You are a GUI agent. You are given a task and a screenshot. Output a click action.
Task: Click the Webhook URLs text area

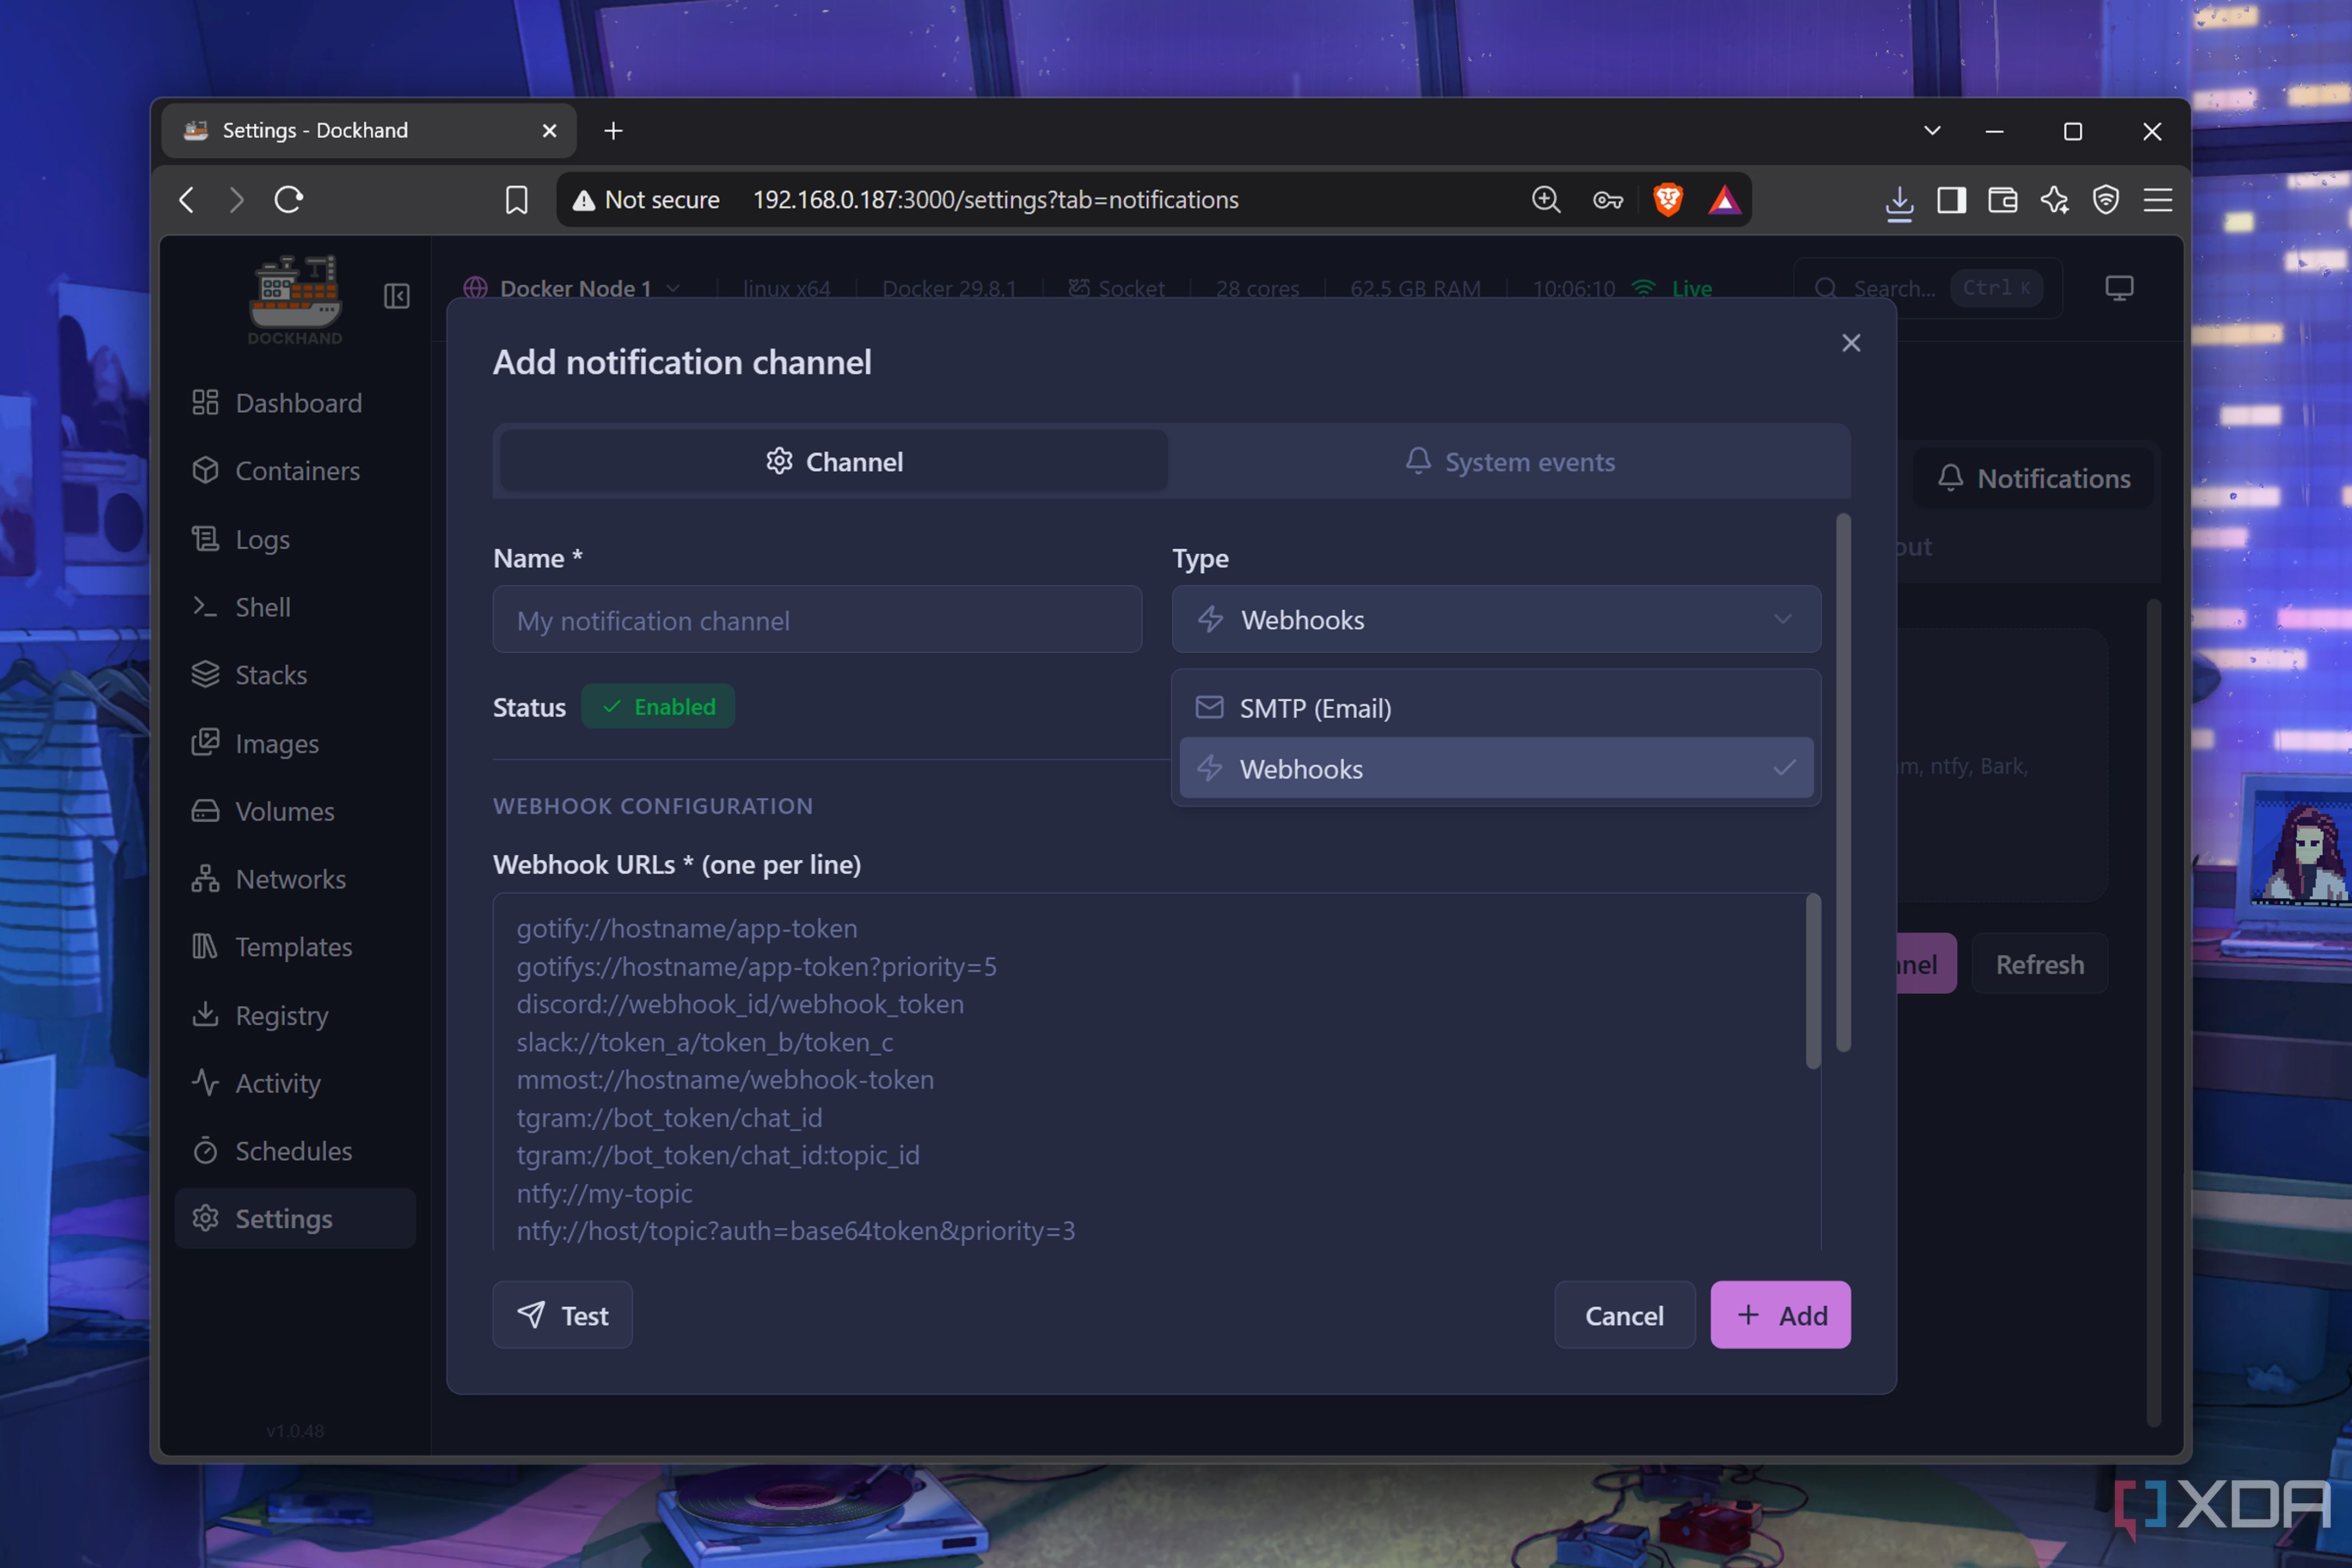tap(1156, 1071)
